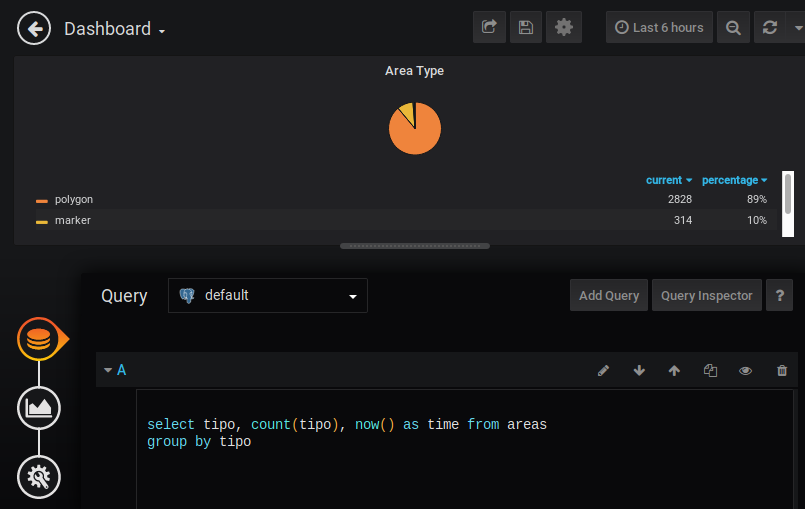
Task: Toggle visibility of query A
Action: coord(745,370)
